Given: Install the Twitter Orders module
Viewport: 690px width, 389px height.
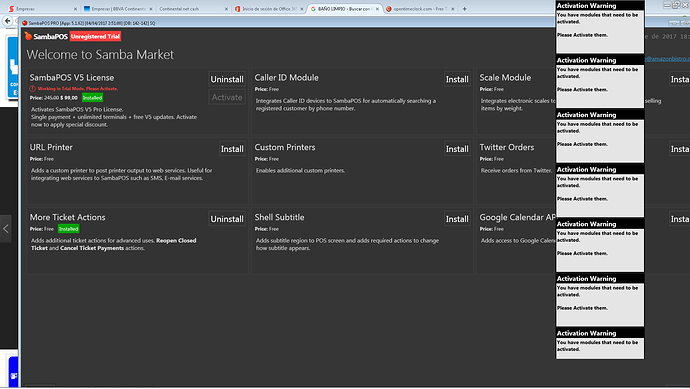Looking at the screenshot, I should [x=679, y=149].
